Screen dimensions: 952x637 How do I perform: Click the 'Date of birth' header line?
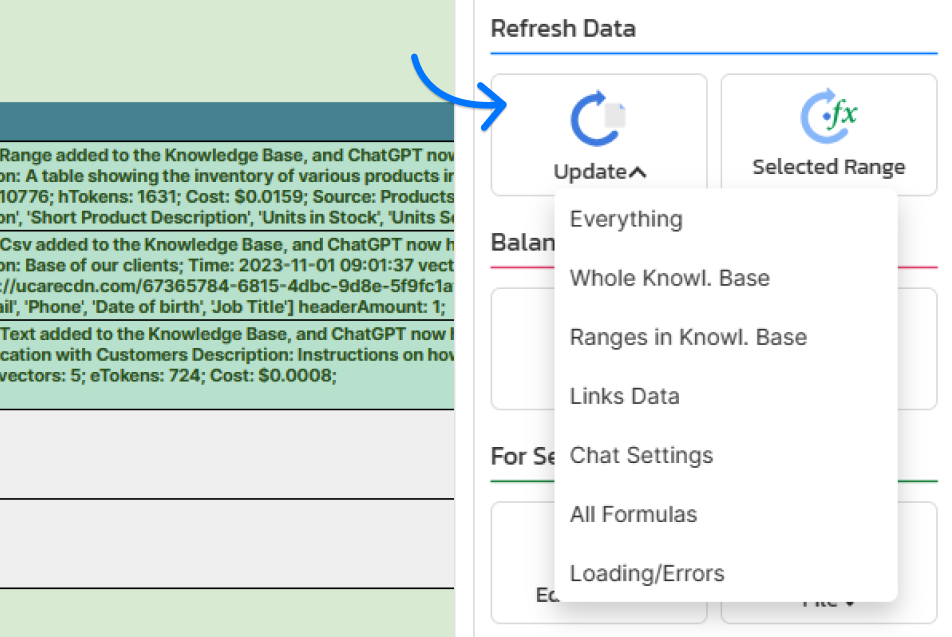pyautogui.click(x=223, y=307)
